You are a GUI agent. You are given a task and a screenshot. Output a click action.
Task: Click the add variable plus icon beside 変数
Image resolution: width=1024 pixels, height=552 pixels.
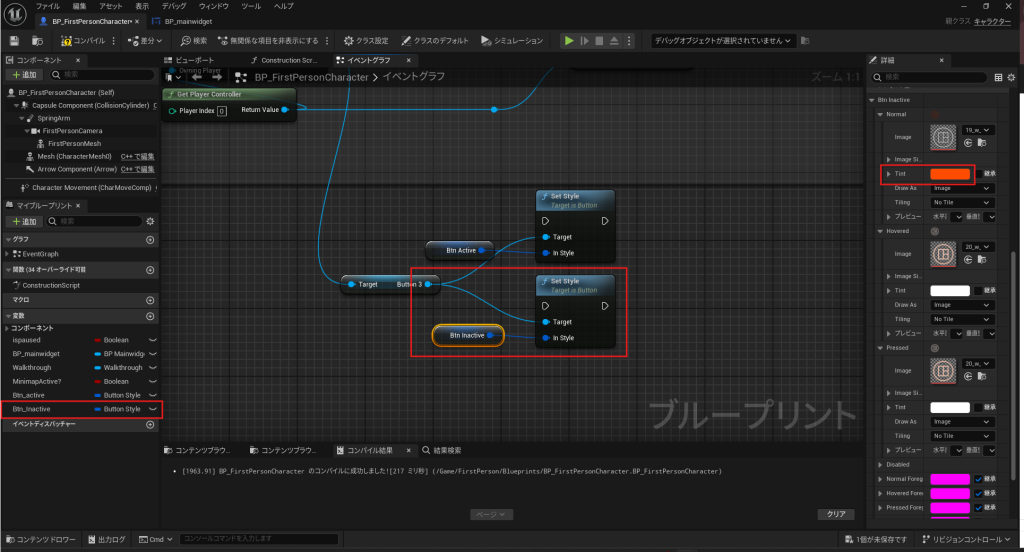150,317
